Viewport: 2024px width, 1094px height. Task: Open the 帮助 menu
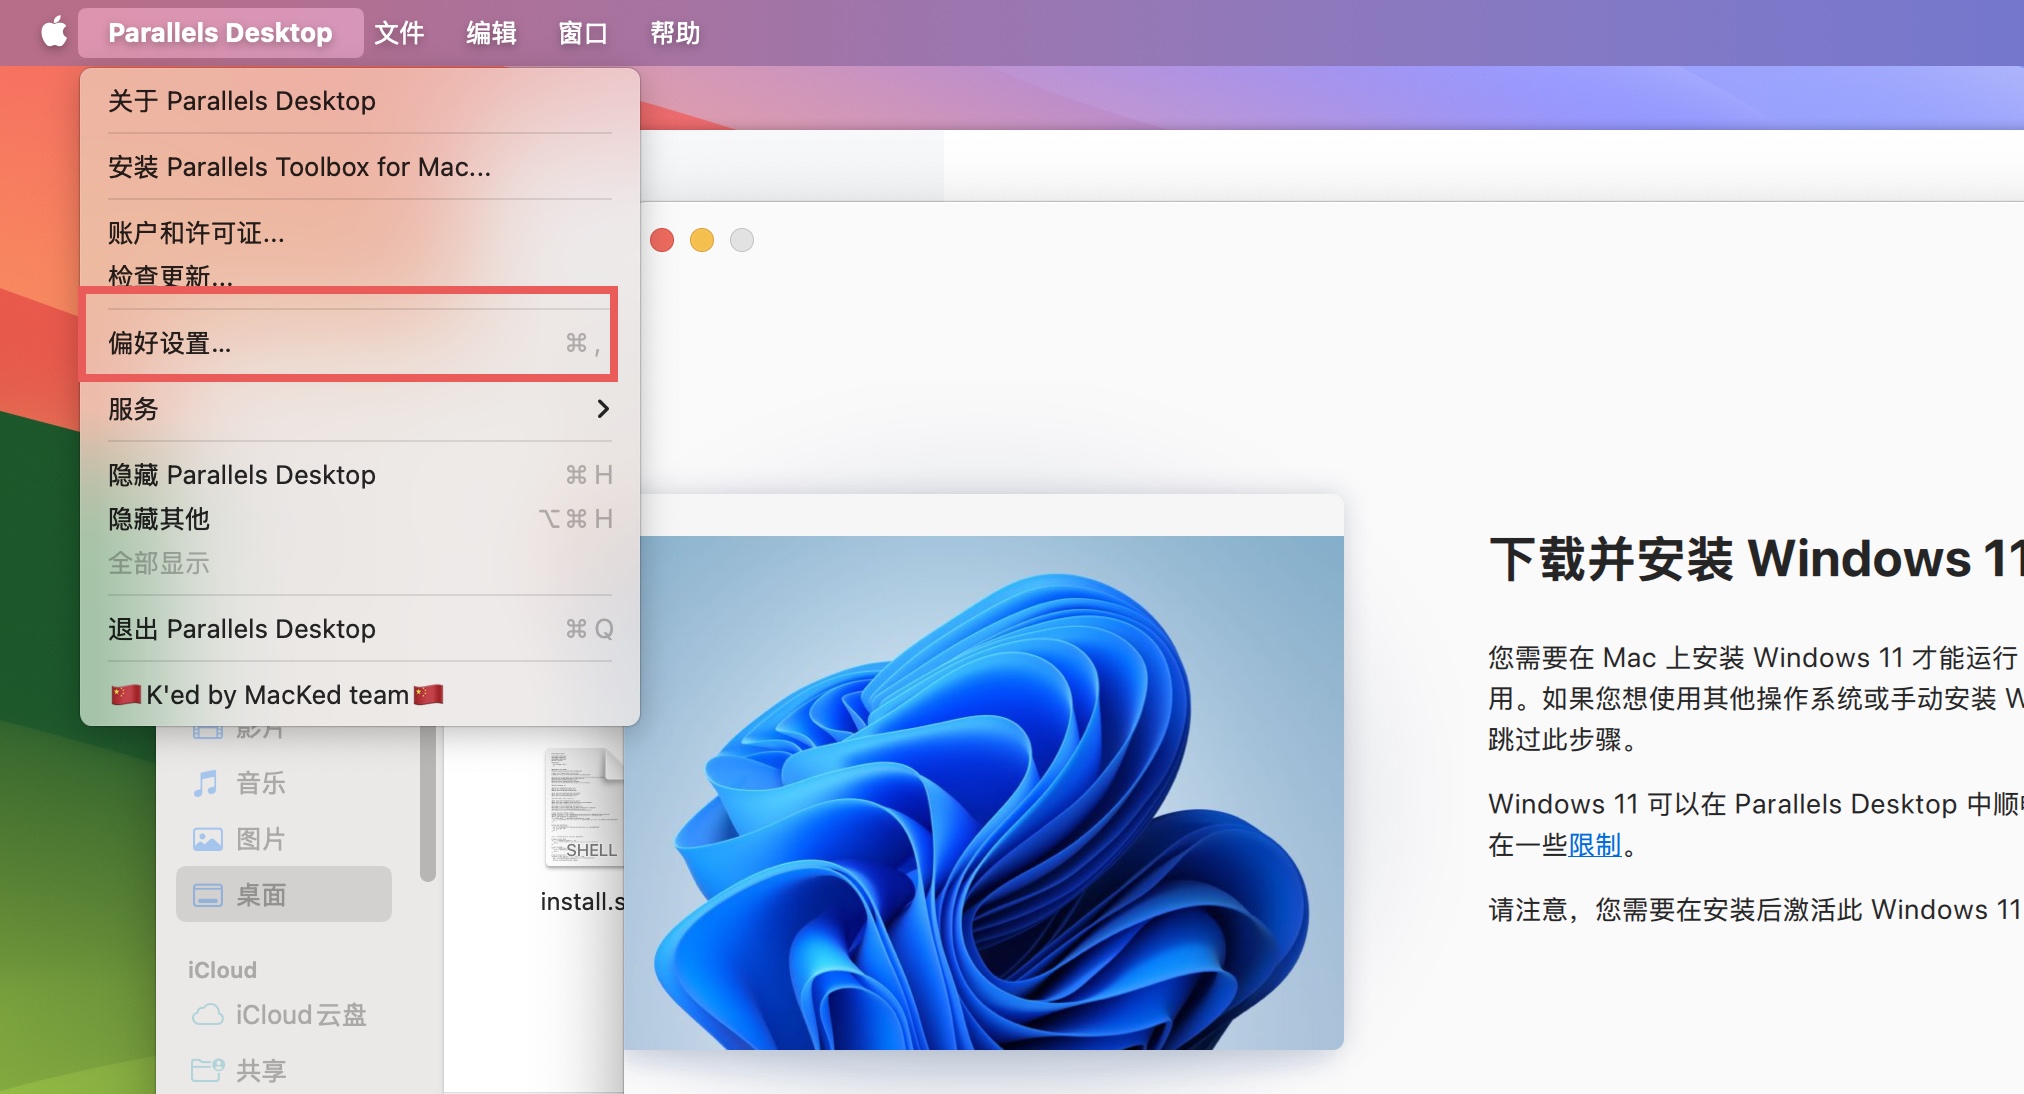675,33
